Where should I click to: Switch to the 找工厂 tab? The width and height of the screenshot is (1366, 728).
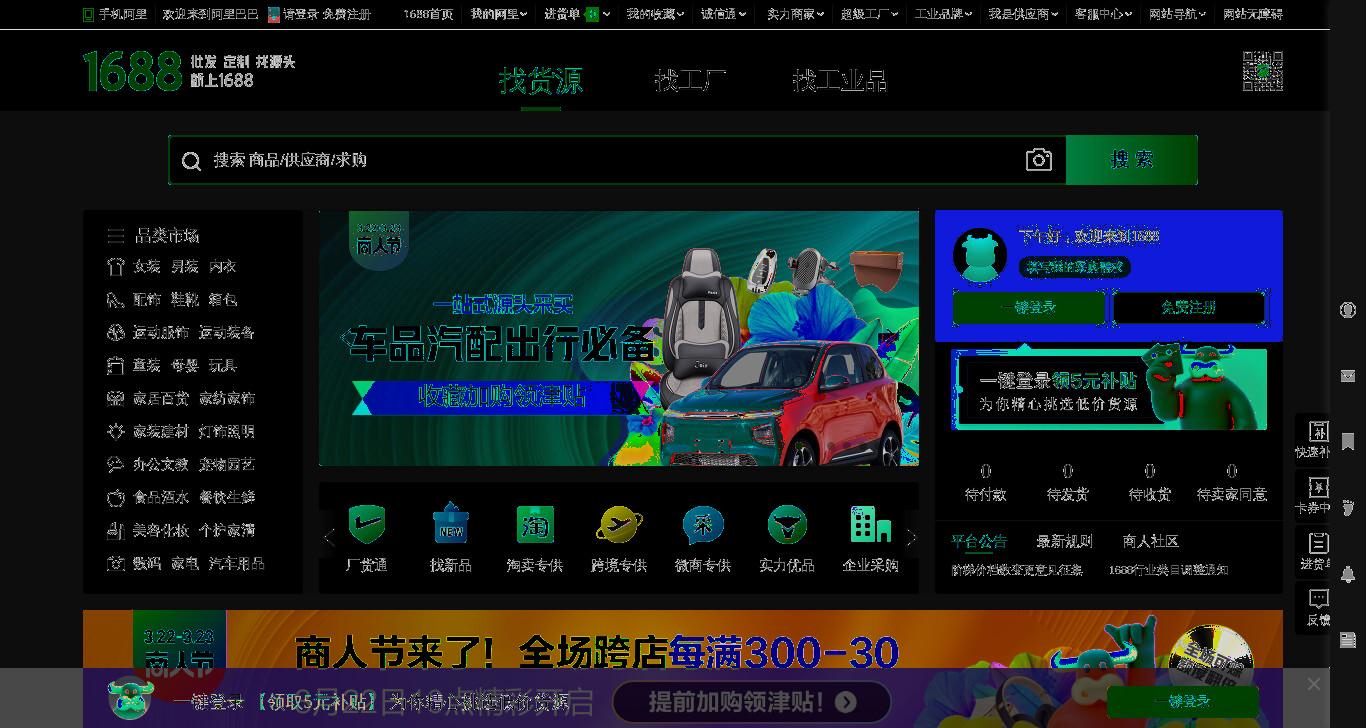coord(690,80)
